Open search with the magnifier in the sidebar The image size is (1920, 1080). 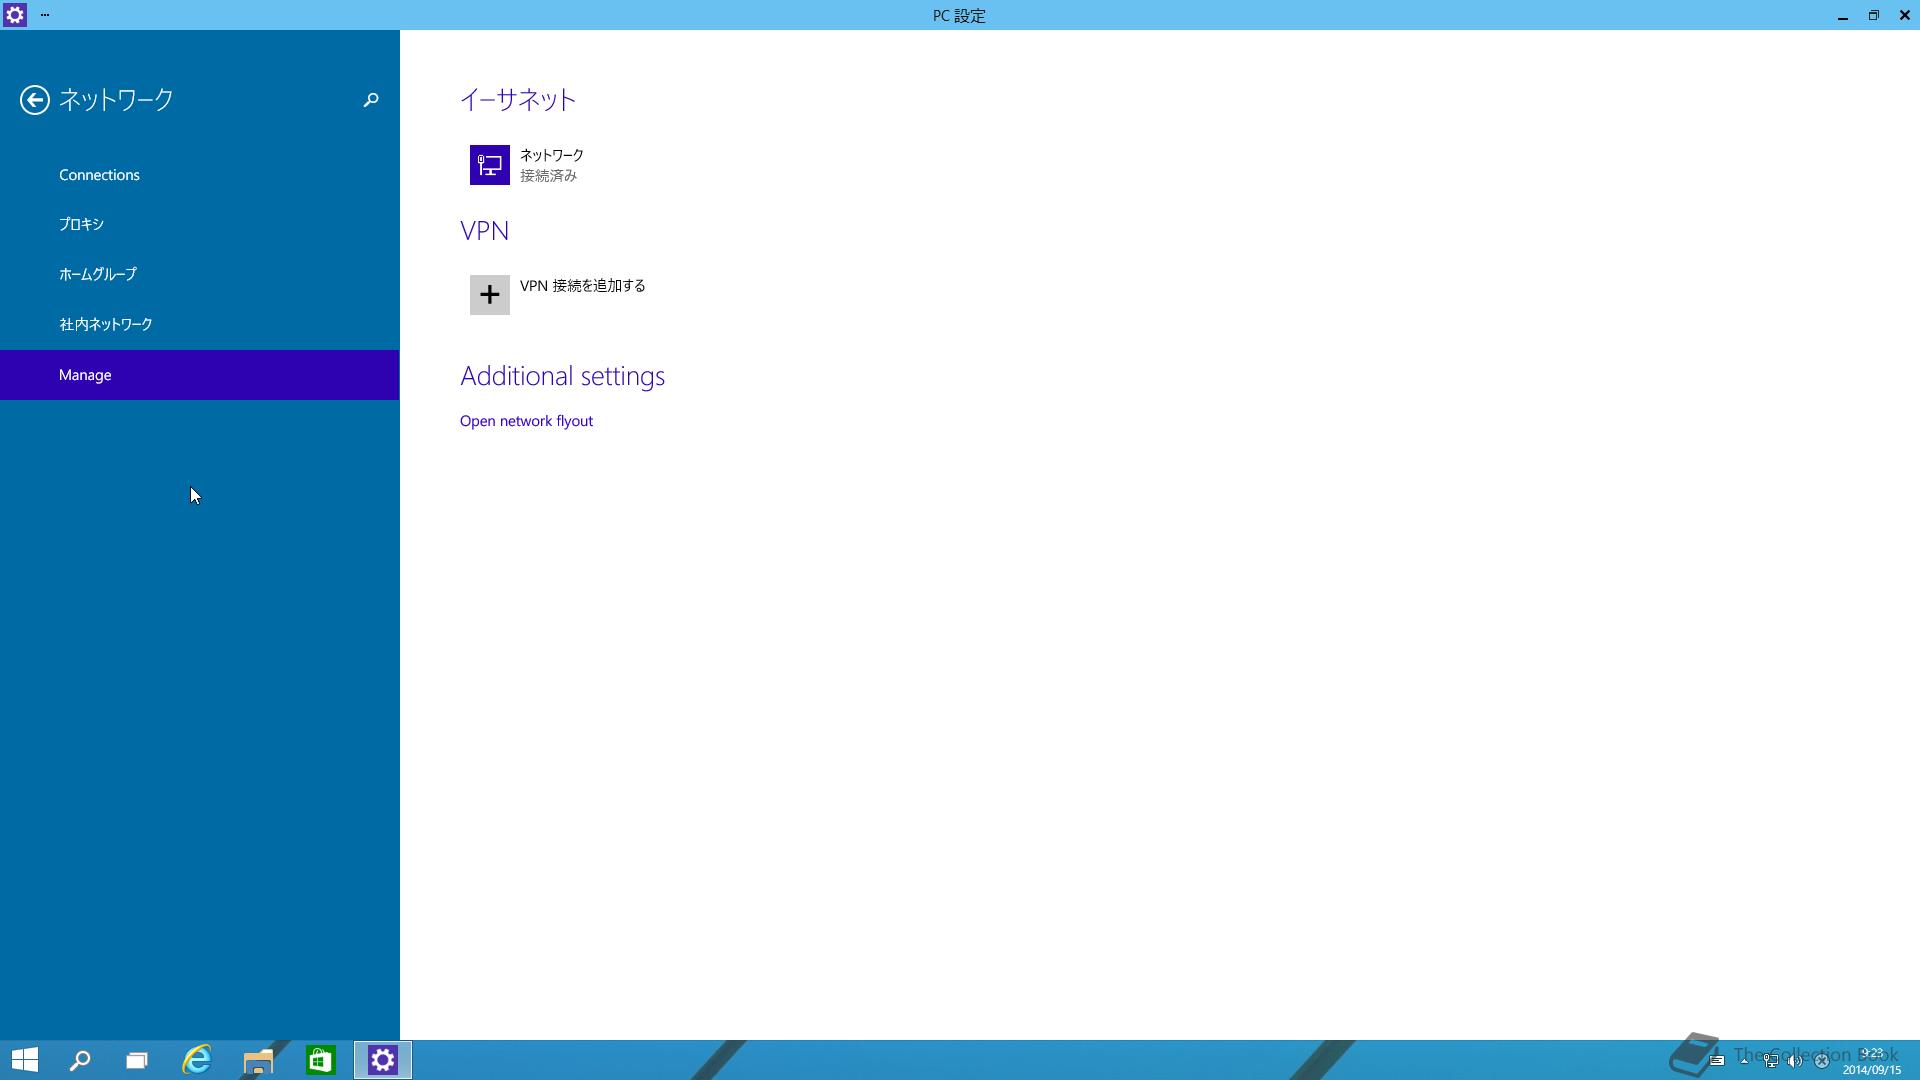pos(371,99)
